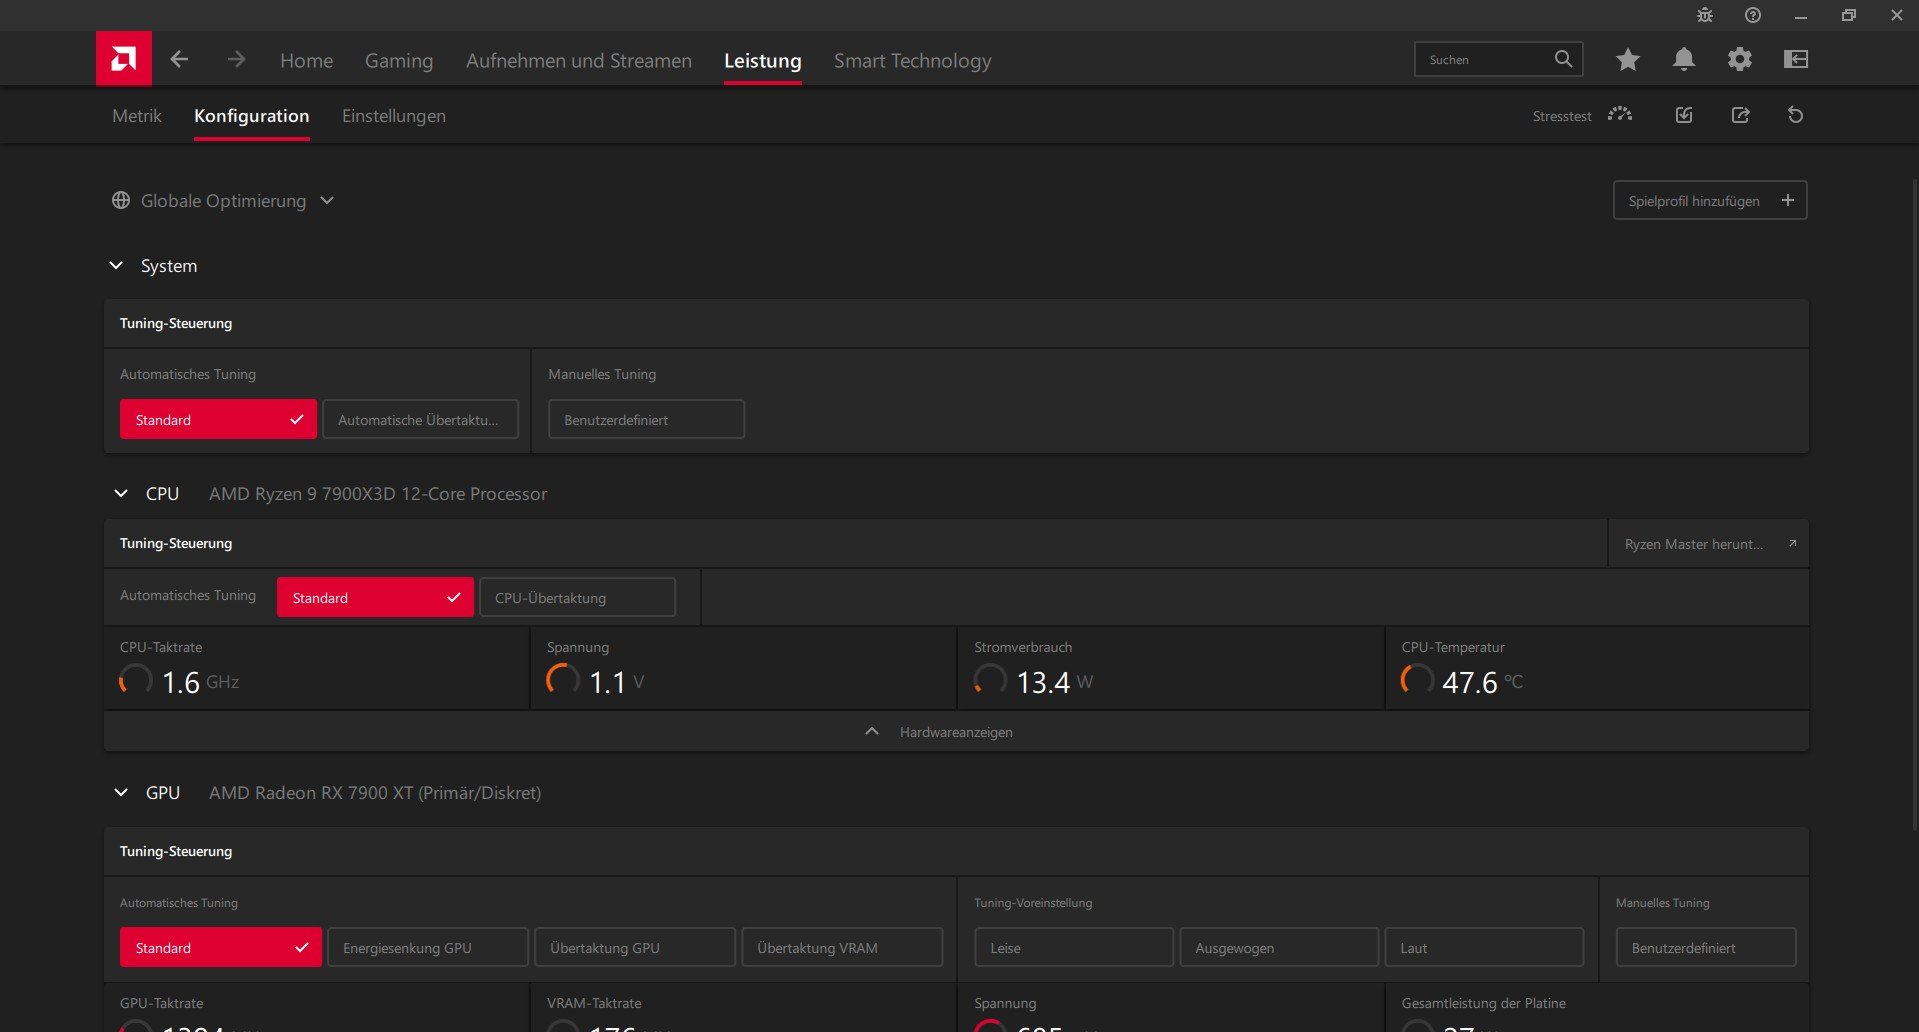Click the 47.6 °C temperature value
Screen dimensions: 1919x1032
click(x=1482, y=682)
